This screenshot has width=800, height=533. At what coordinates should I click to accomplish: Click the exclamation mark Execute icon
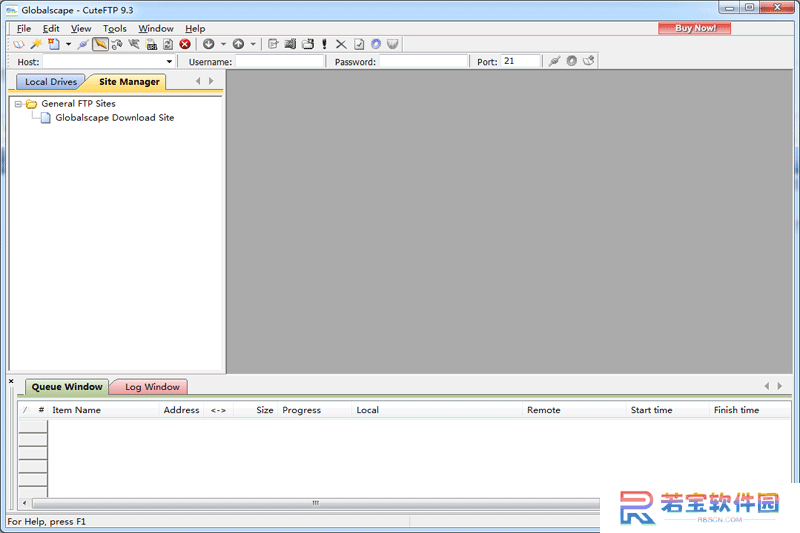[x=324, y=44]
